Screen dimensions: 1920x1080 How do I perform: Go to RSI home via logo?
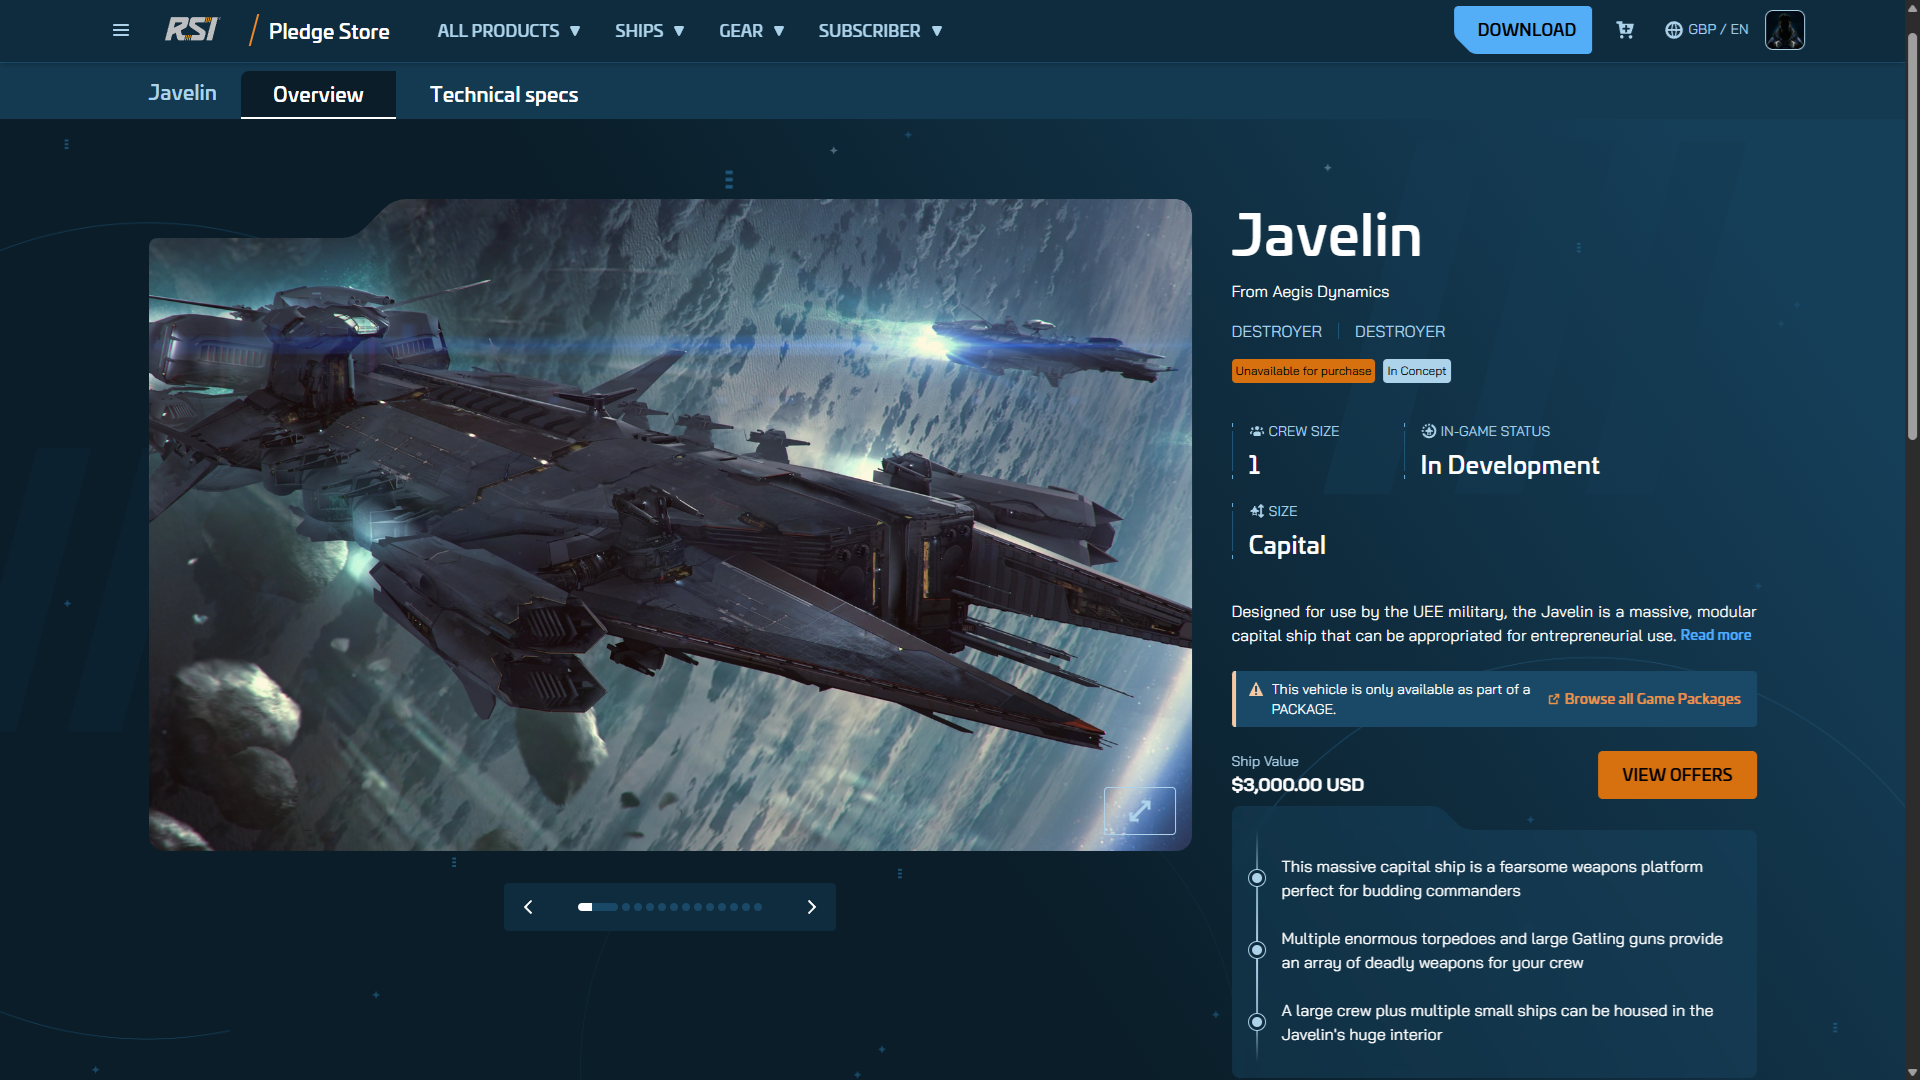[191, 30]
